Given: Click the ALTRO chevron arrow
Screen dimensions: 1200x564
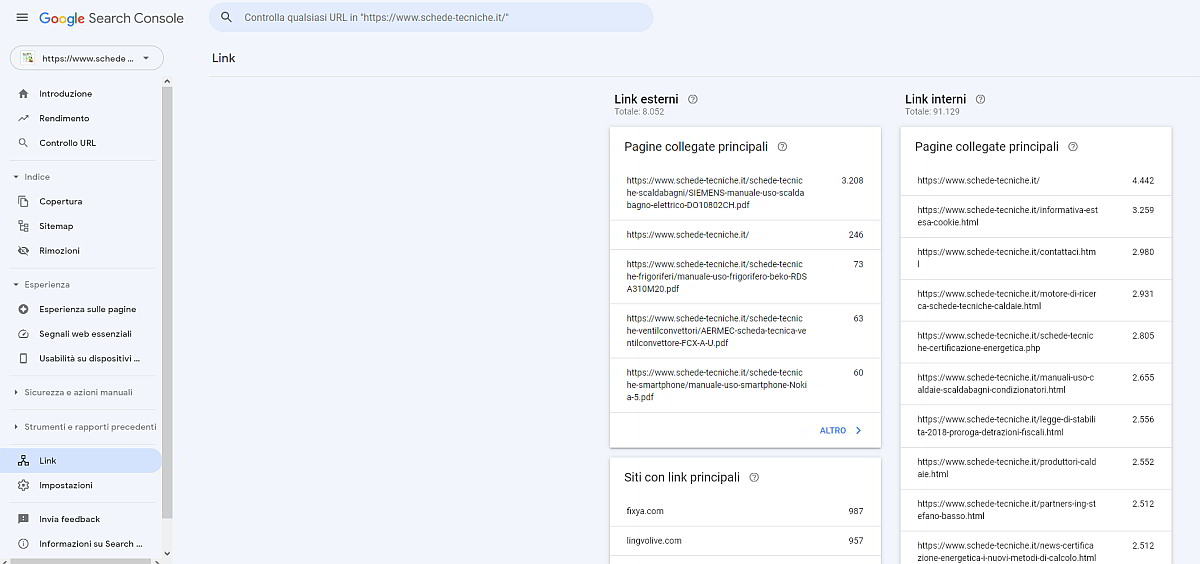Looking at the screenshot, I should click(x=858, y=431).
